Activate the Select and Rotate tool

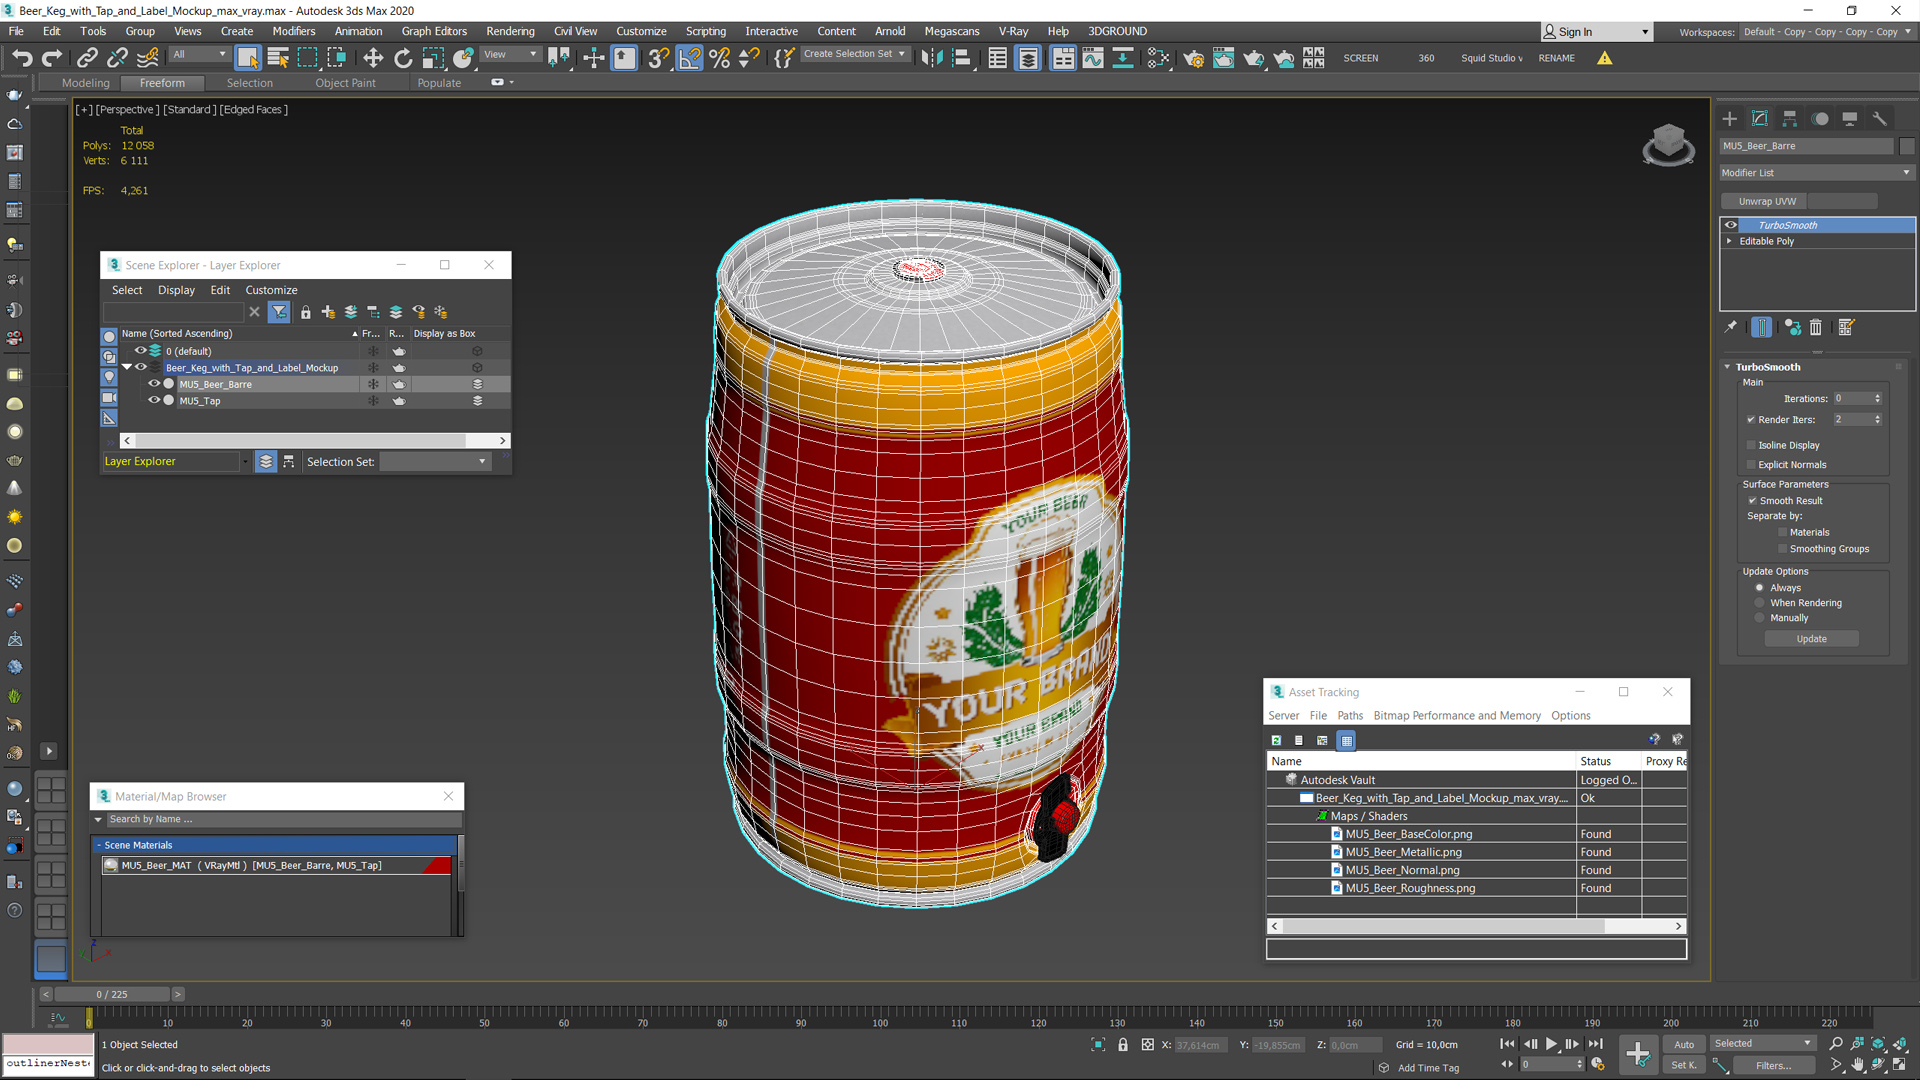(x=403, y=58)
